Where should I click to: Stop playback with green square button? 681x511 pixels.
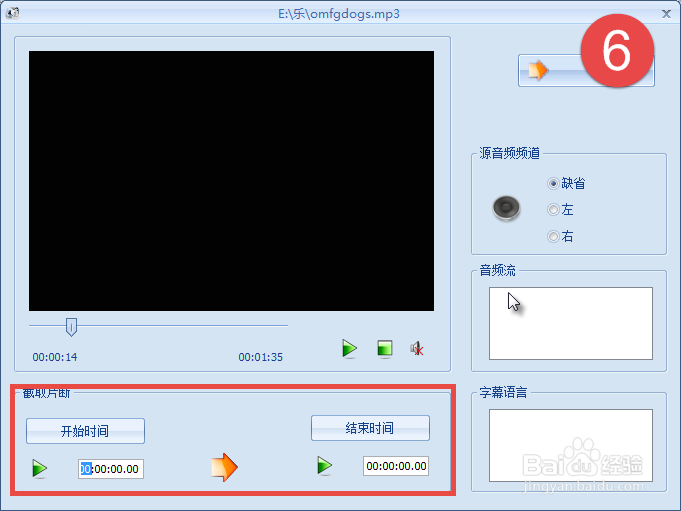click(385, 348)
